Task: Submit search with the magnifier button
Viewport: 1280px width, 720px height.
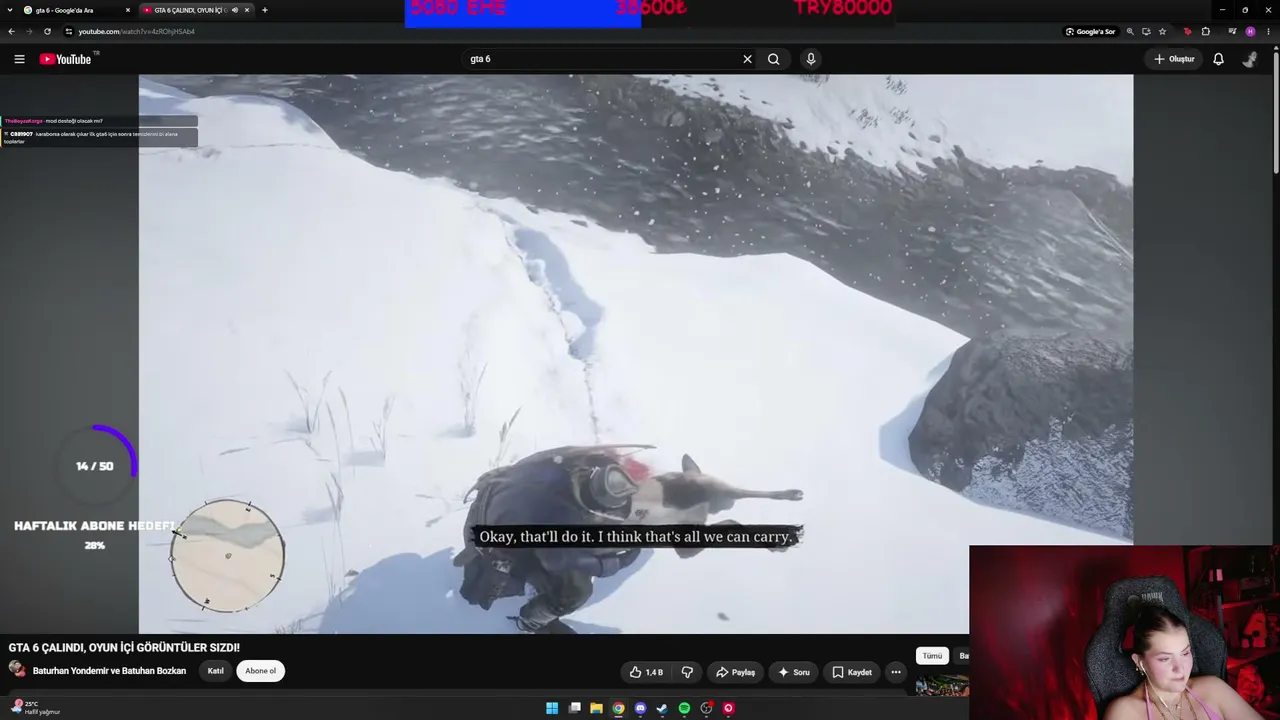Action: 774,59
